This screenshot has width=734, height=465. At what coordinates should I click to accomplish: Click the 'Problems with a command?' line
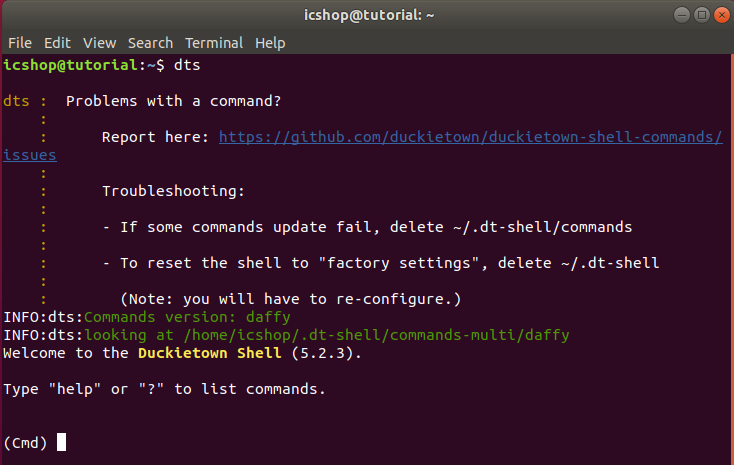tap(173, 101)
